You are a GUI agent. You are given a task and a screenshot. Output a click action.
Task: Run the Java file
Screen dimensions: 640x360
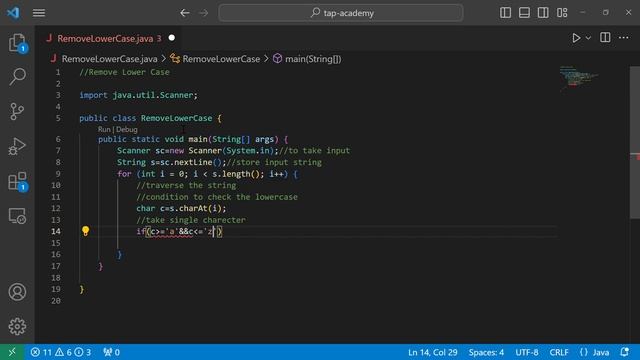[576, 38]
